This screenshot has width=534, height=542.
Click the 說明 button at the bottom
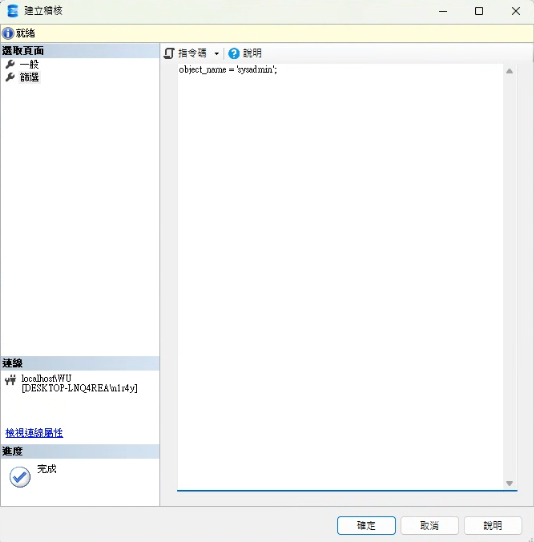[x=493, y=525]
